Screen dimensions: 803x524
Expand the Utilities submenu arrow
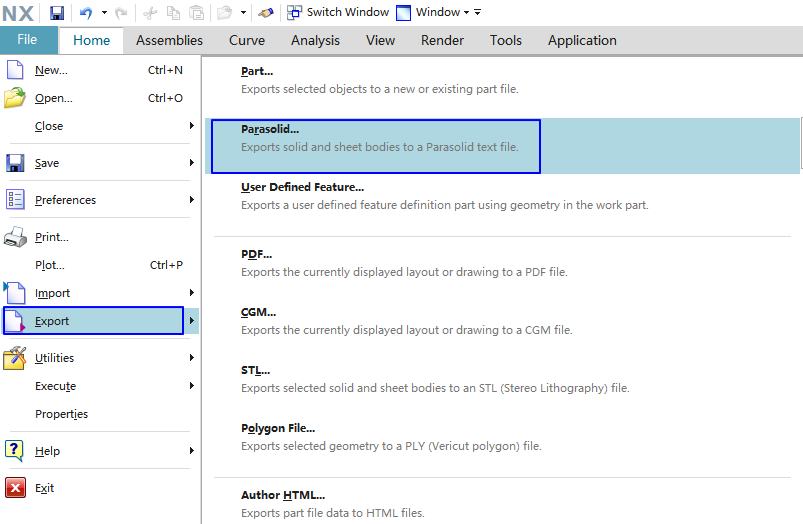(x=192, y=358)
